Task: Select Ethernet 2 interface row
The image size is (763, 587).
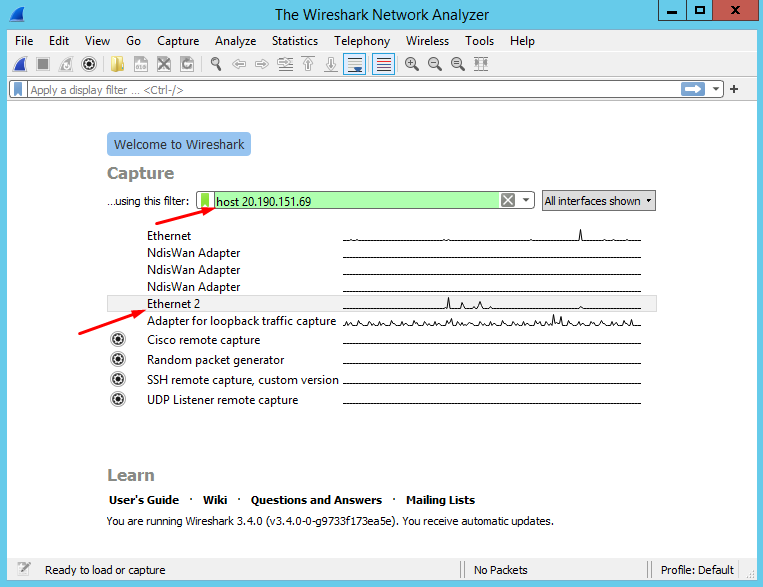Action: click(x=382, y=304)
